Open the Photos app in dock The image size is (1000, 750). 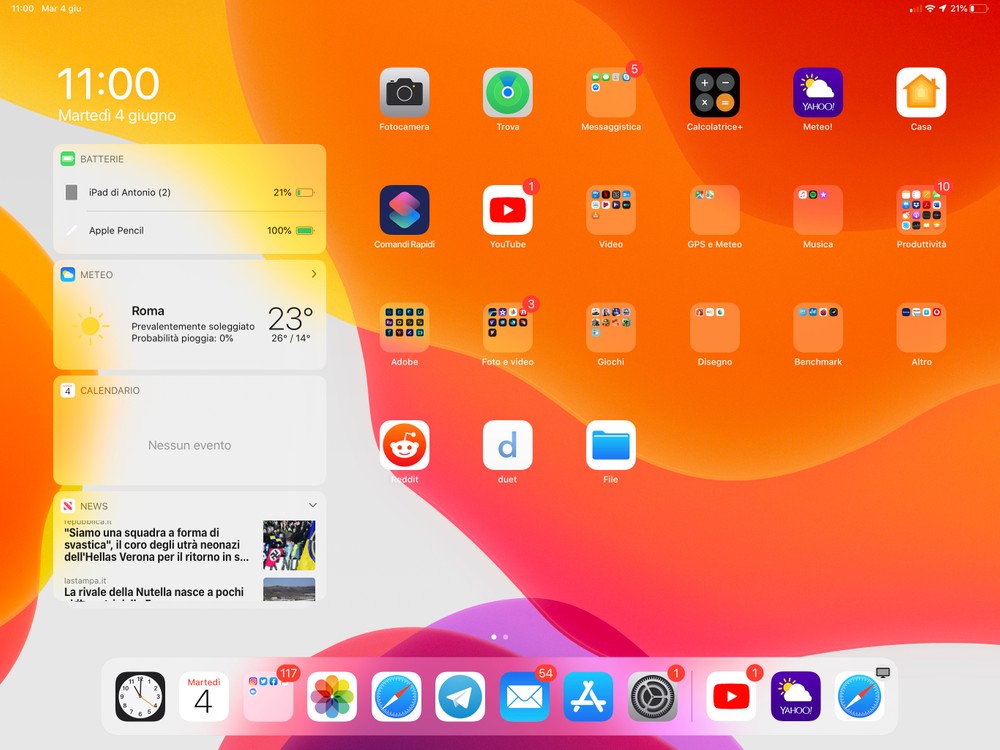click(x=332, y=696)
